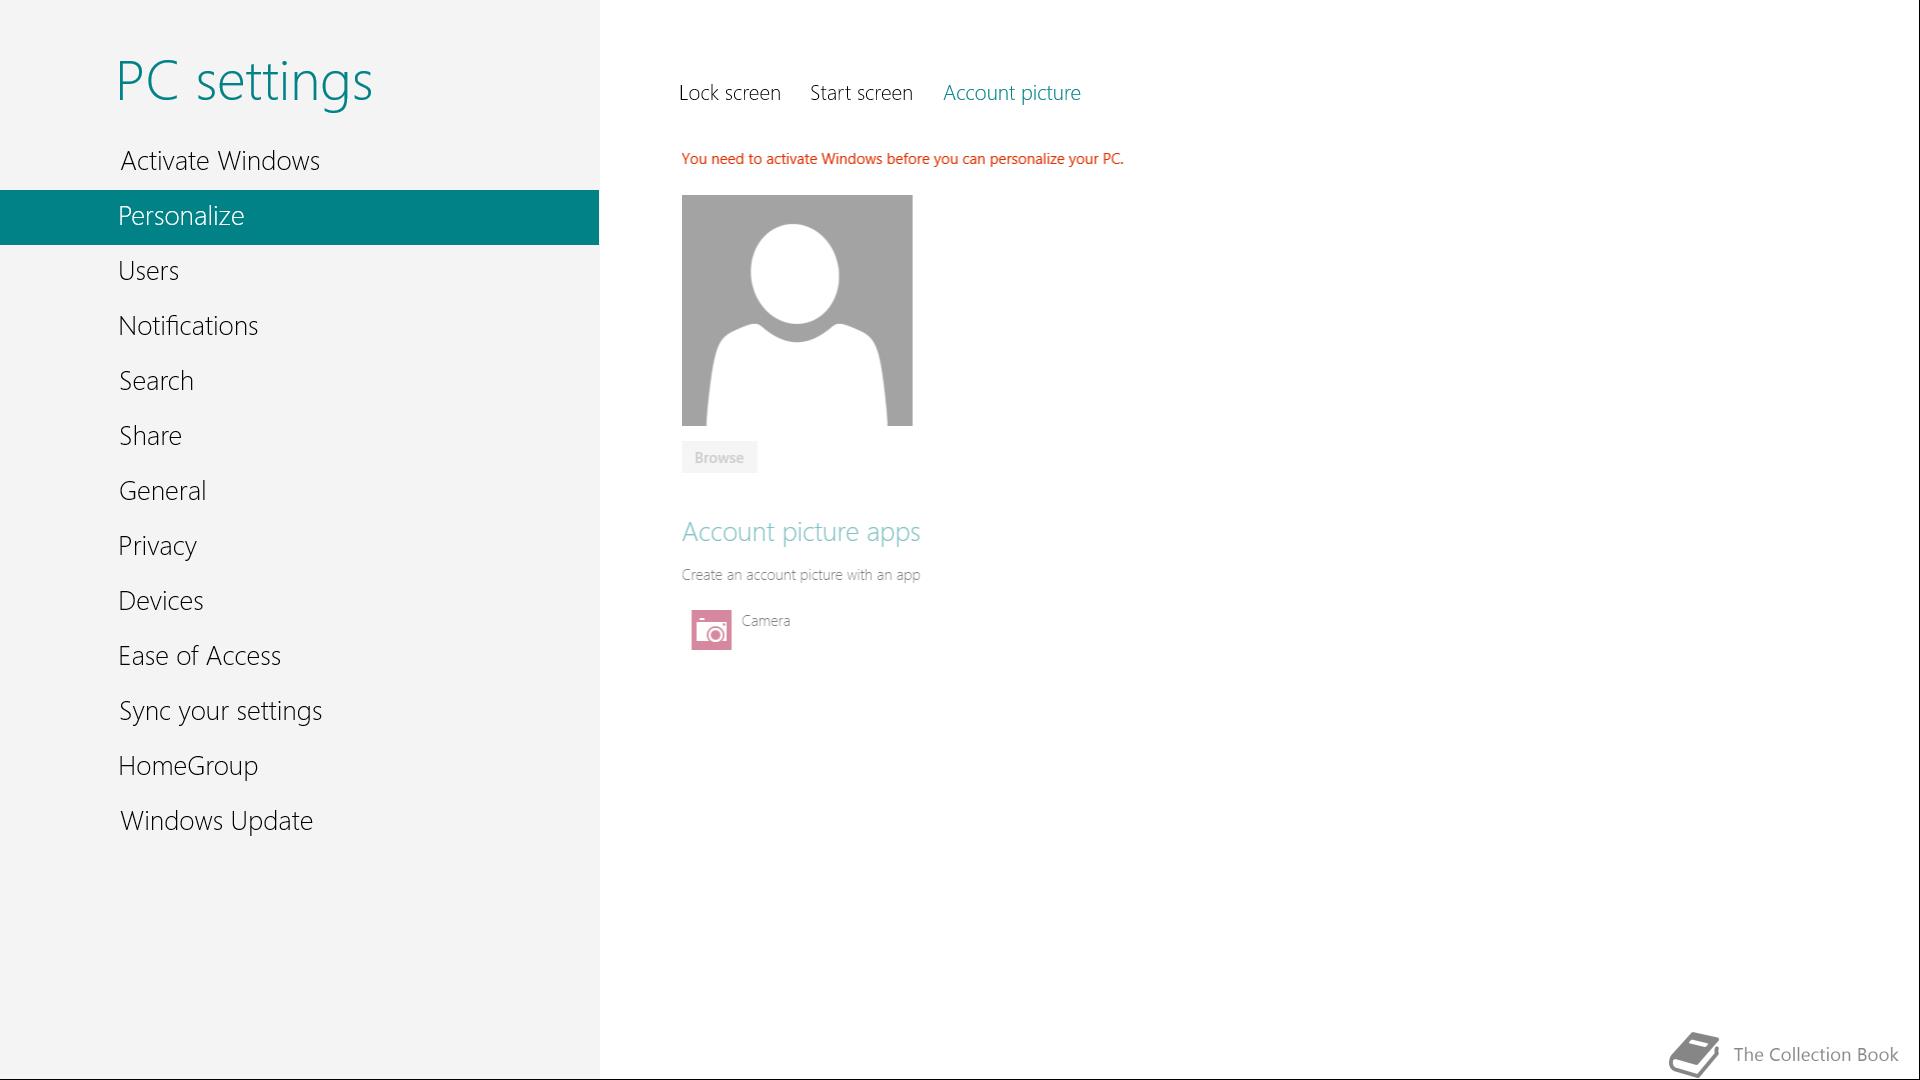Open HomeGroup settings
The height and width of the screenshot is (1080, 1920).
point(299,766)
